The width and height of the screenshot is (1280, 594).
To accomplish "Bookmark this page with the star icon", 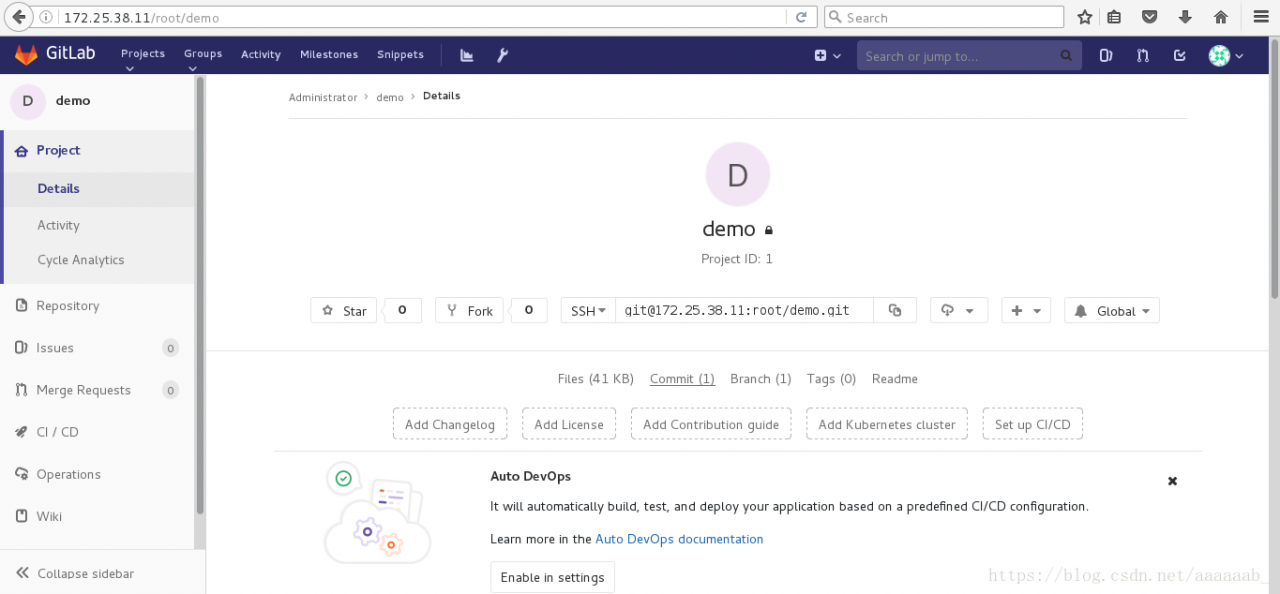I will tap(1085, 17).
